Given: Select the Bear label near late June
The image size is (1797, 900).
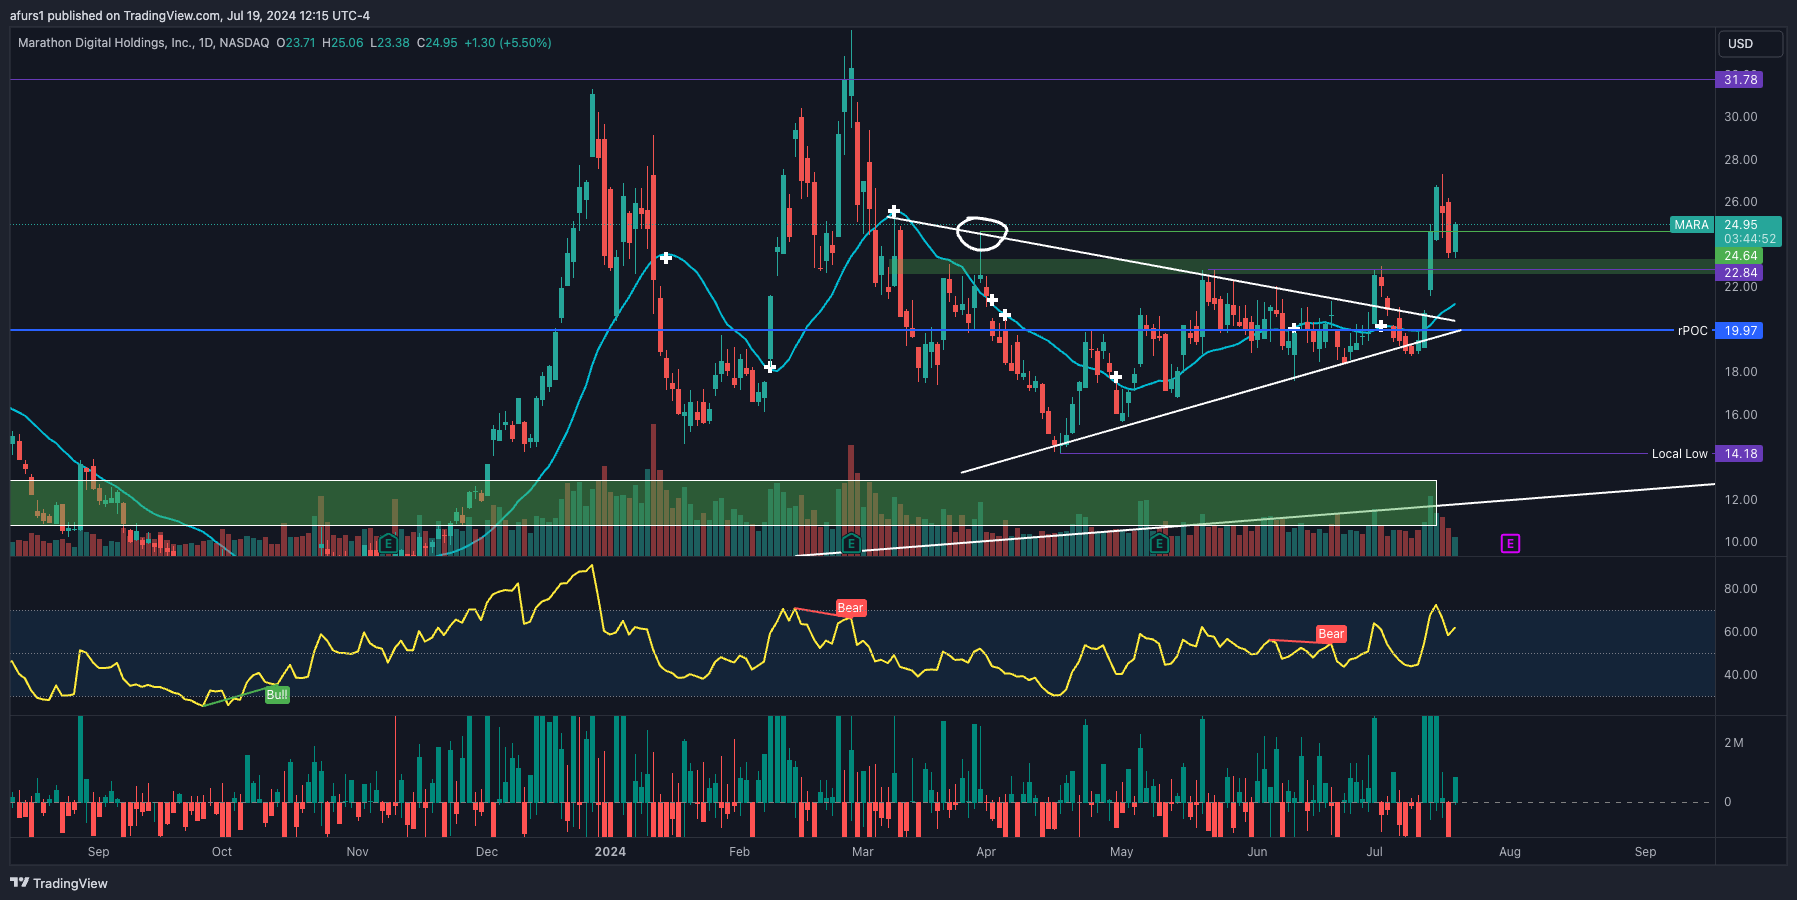Looking at the screenshot, I should pos(1331,634).
